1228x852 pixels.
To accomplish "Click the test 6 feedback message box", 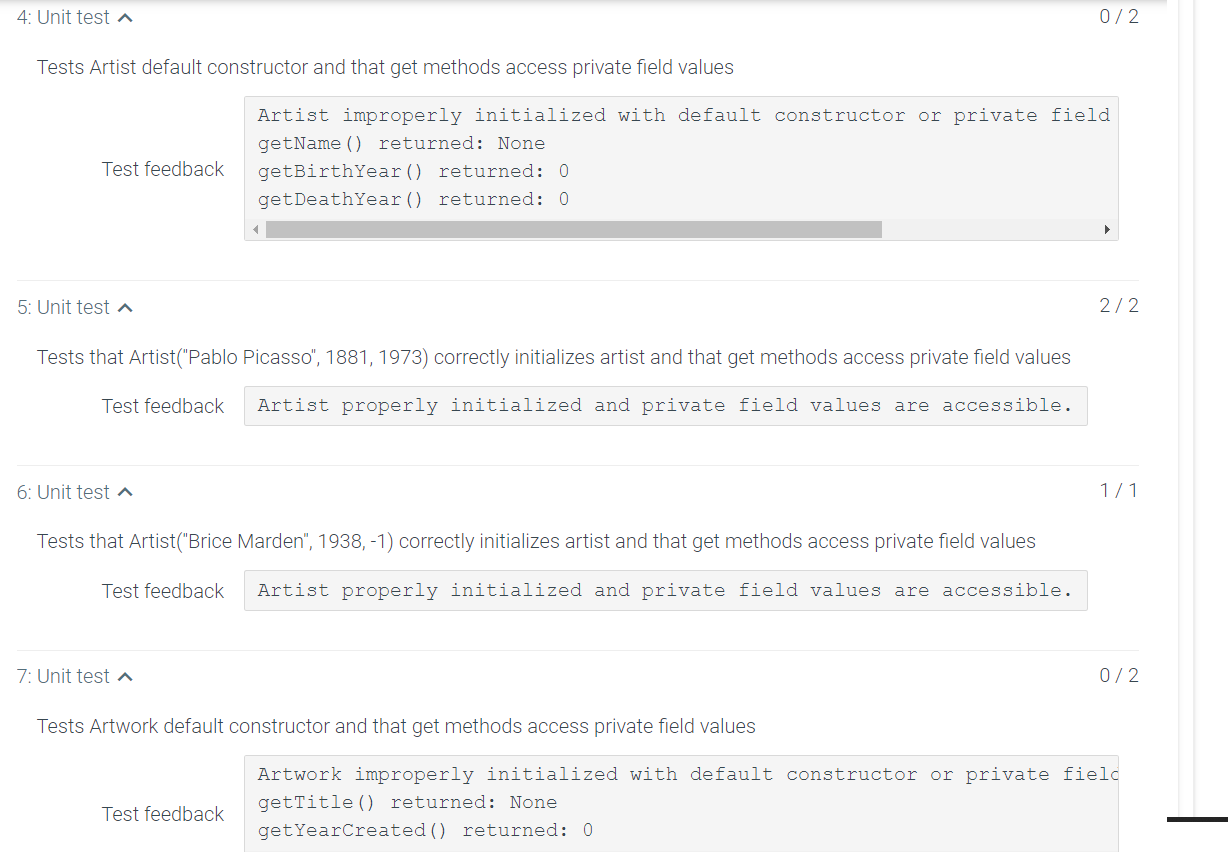I will [x=666, y=590].
